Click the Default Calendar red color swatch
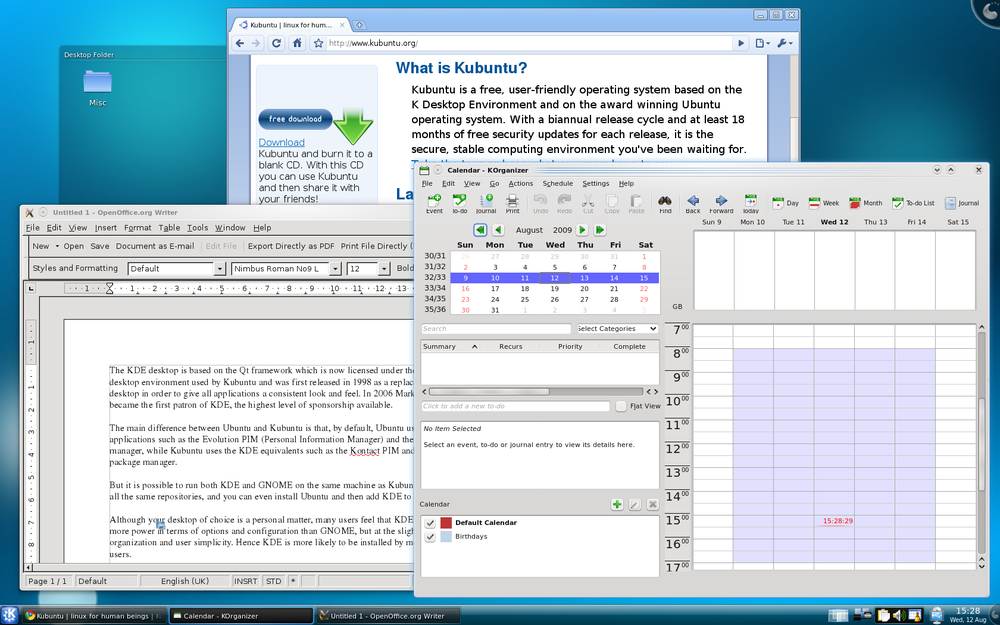 point(445,522)
